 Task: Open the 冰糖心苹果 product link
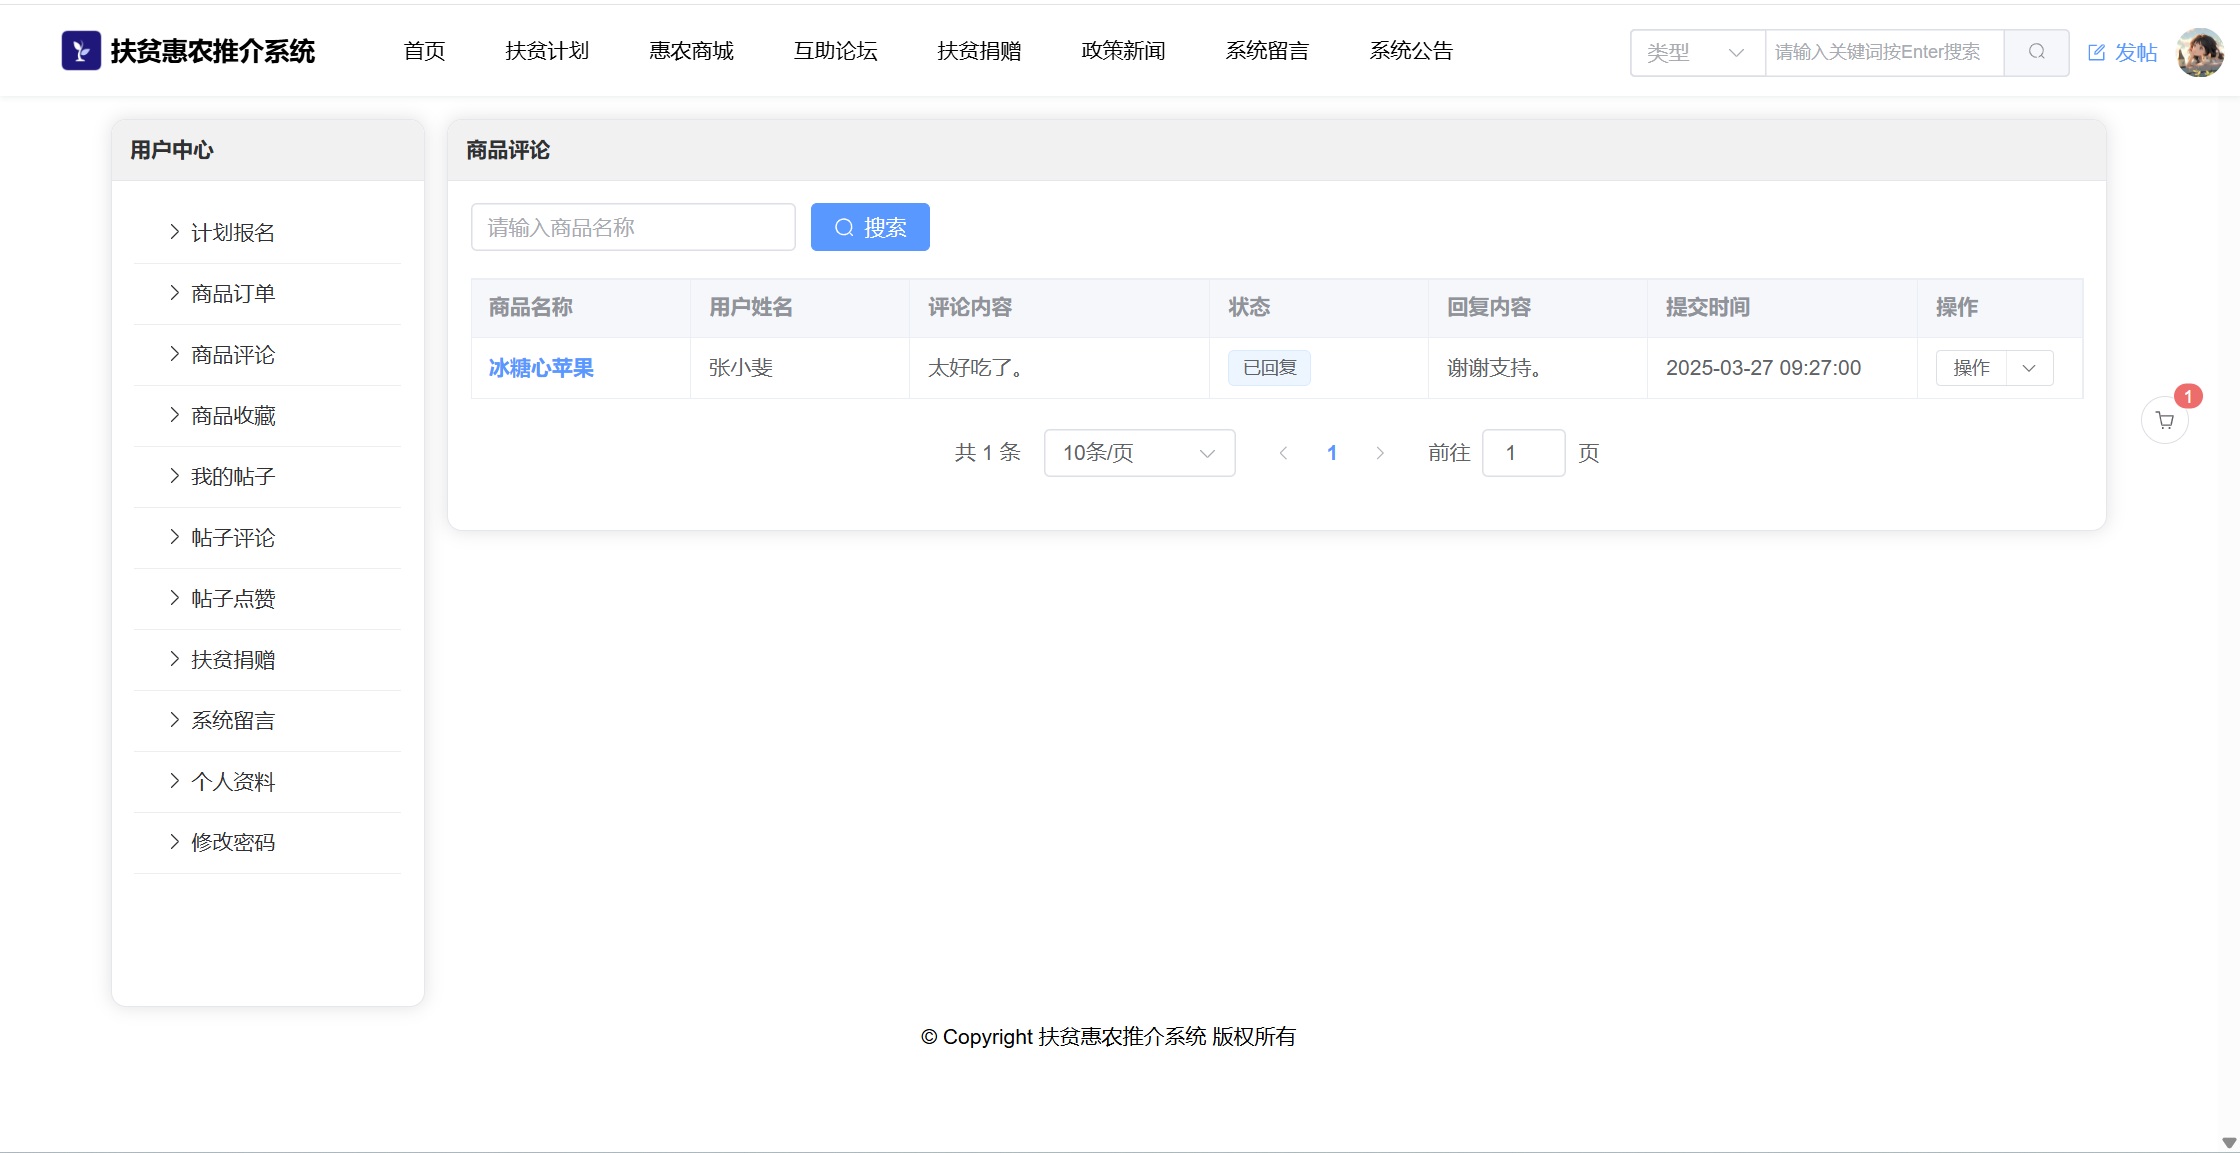pyautogui.click(x=541, y=368)
